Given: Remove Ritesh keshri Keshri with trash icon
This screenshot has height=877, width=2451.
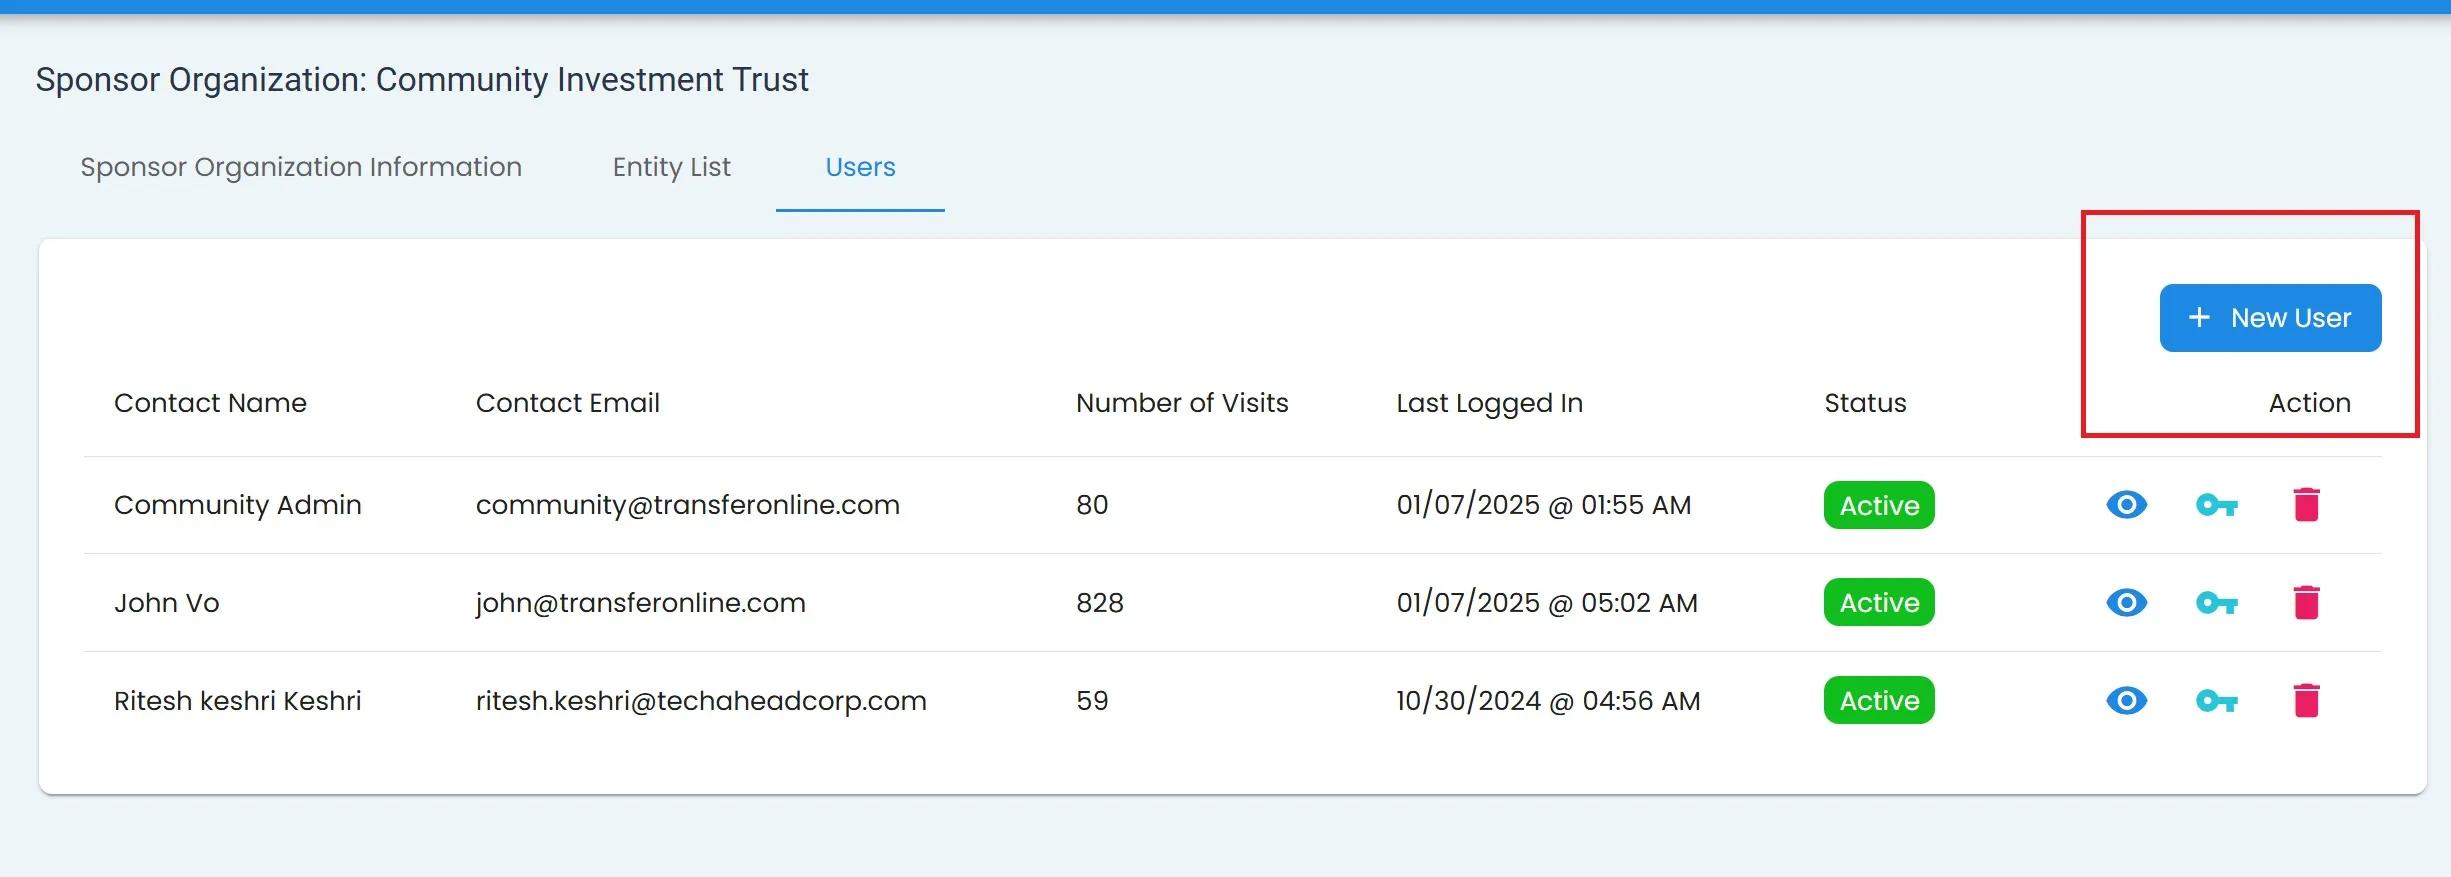Looking at the screenshot, I should coord(2306,701).
